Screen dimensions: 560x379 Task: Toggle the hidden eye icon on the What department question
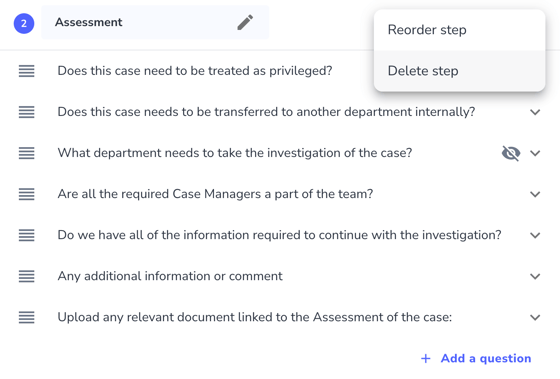[511, 153]
